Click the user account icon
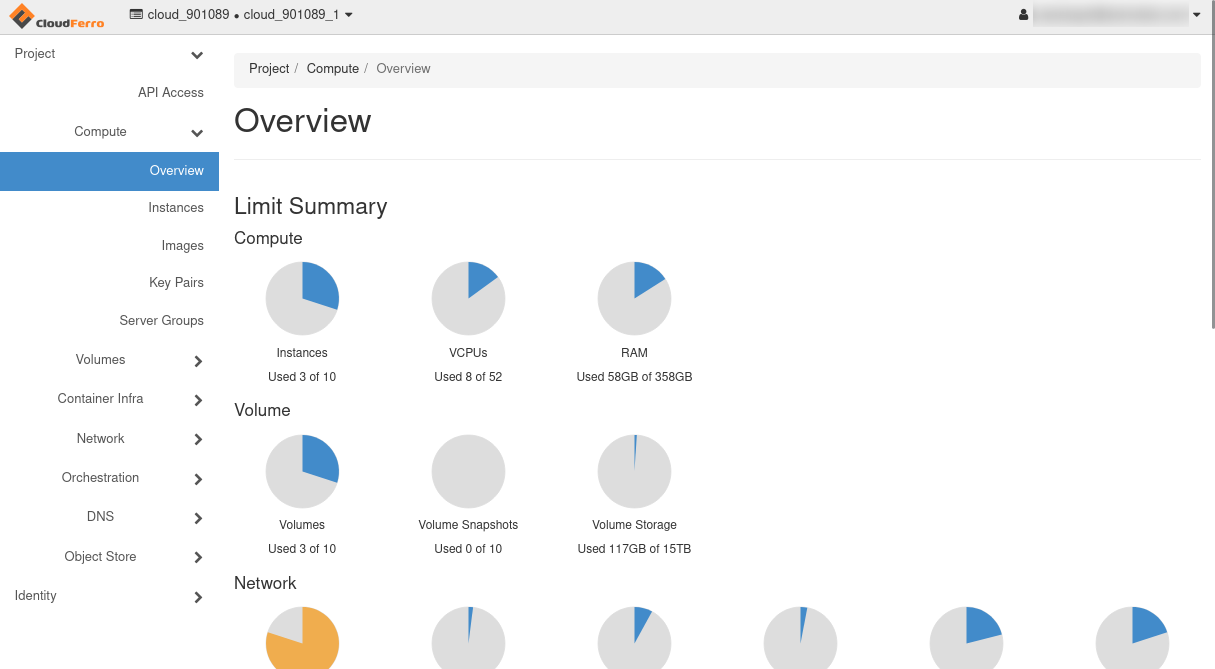This screenshot has height=669, width=1215. pos(1023,15)
